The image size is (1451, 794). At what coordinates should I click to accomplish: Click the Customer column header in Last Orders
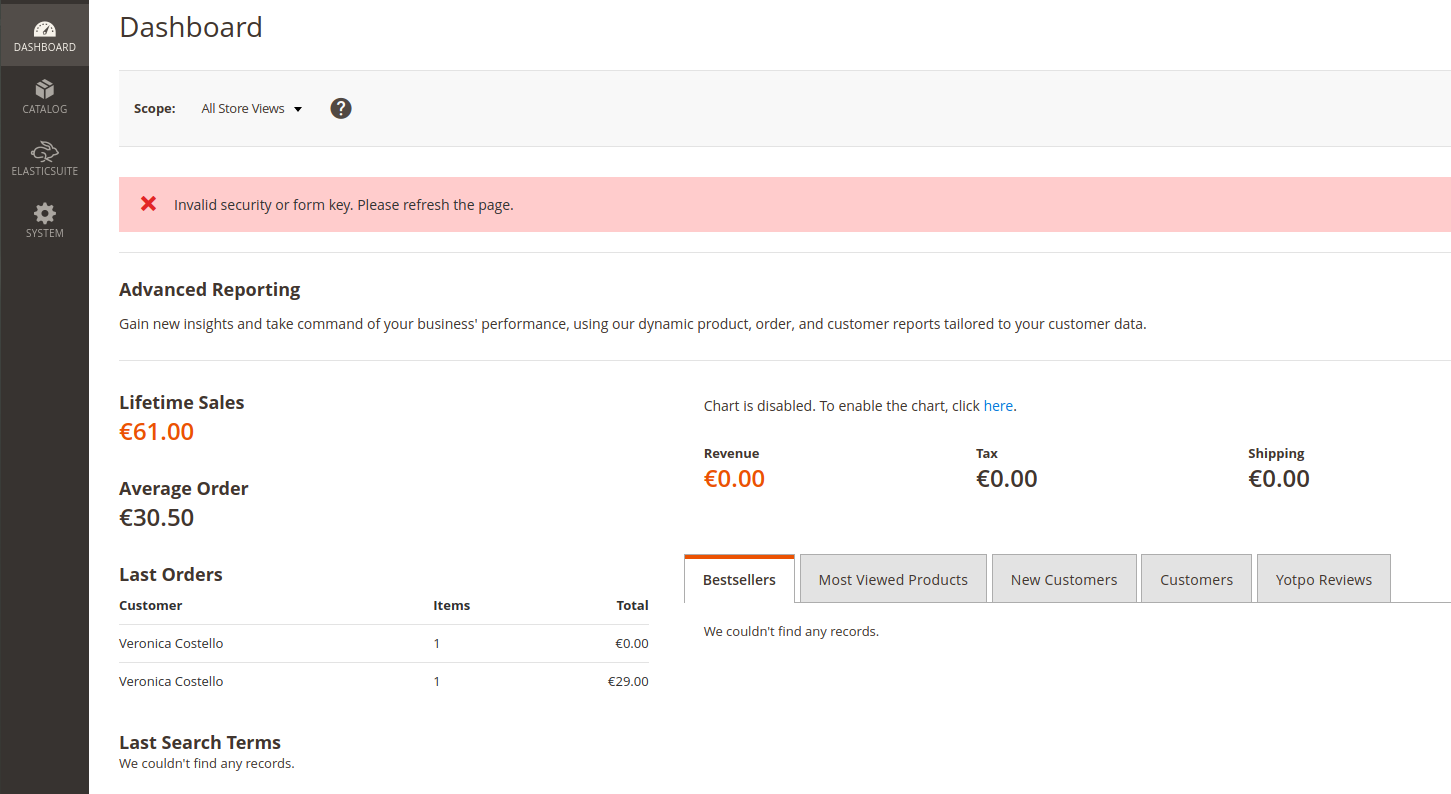[x=150, y=605]
